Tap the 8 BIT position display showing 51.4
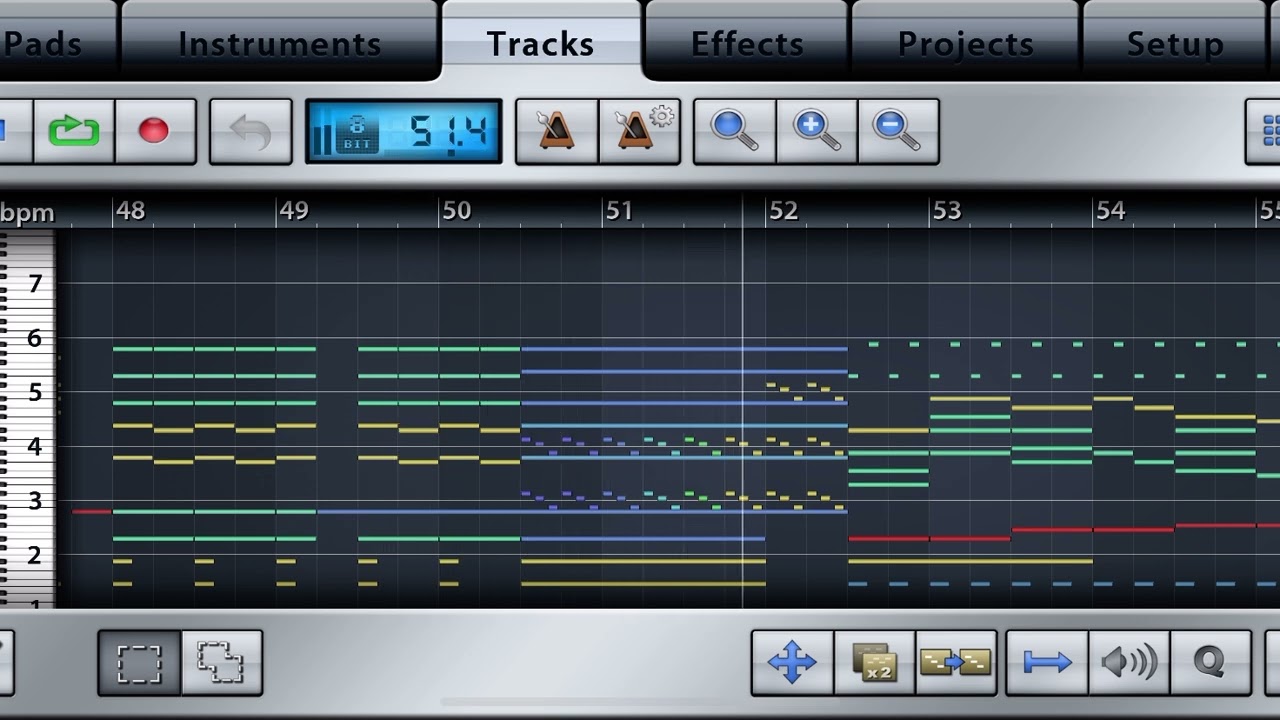This screenshot has width=1280, height=720. (404, 131)
